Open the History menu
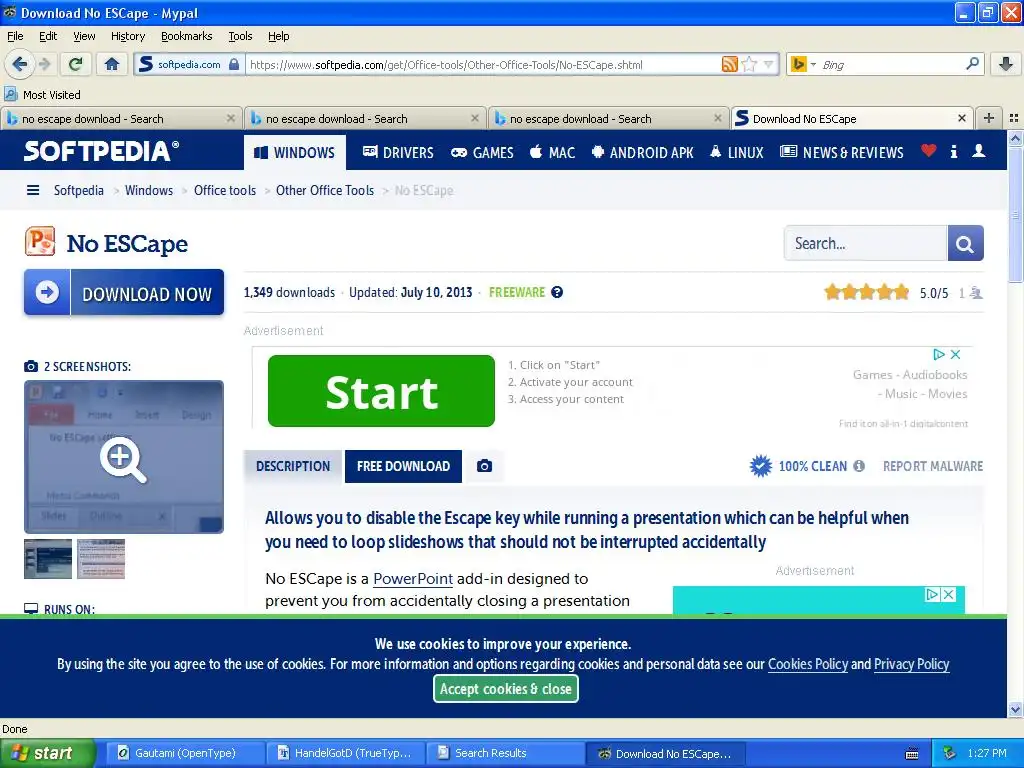1024x768 pixels. 127,36
